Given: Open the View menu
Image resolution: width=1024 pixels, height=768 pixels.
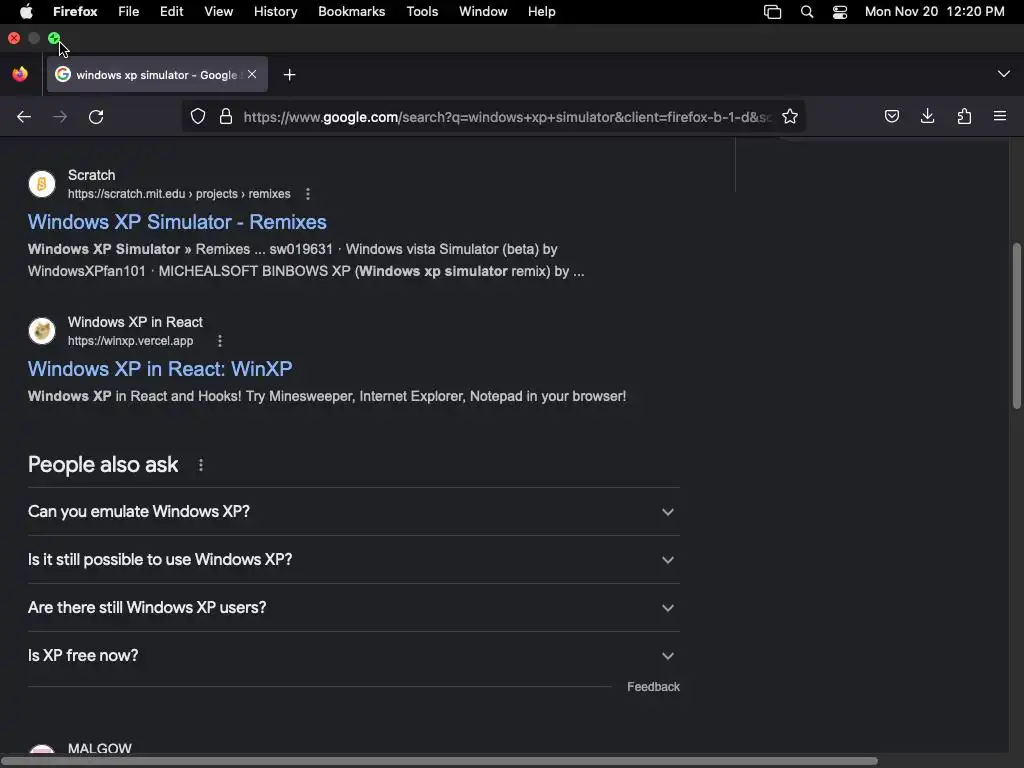Looking at the screenshot, I should [219, 12].
